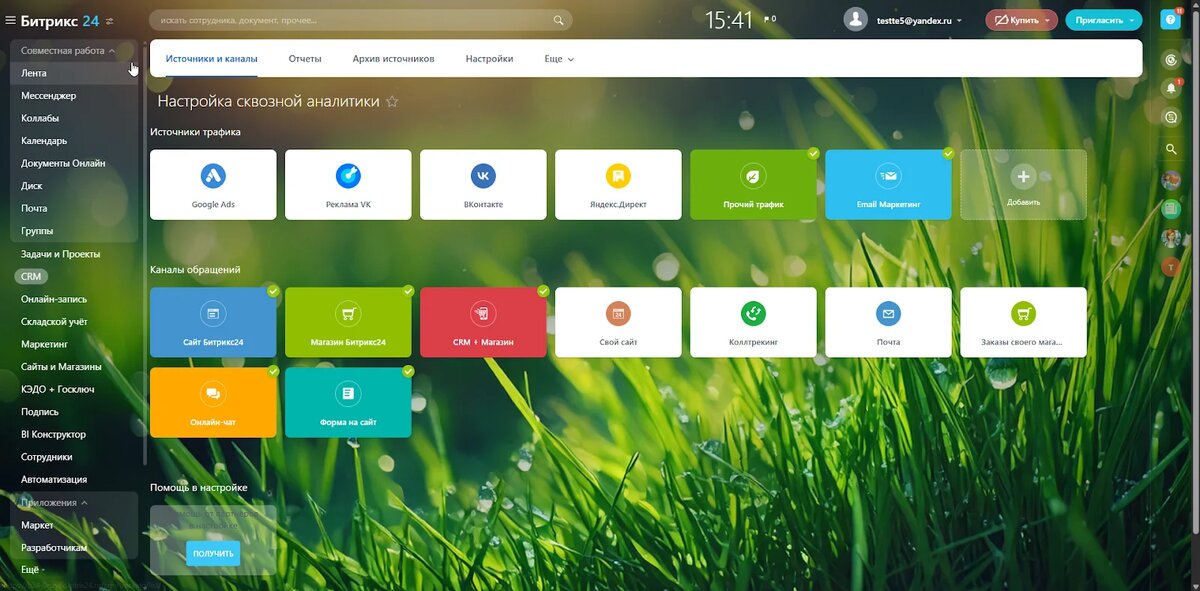Click the magnifier icon in the search field
Image resolution: width=1200 pixels, height=591 pixels.
(558, 20)
